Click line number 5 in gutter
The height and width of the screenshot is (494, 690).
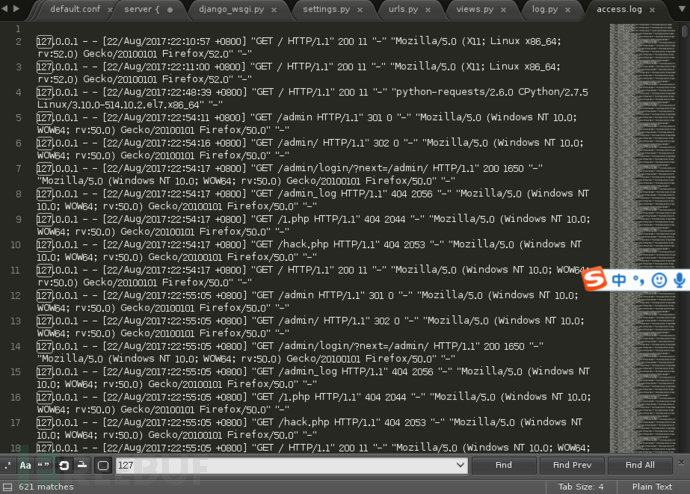[x=18, y=118]
